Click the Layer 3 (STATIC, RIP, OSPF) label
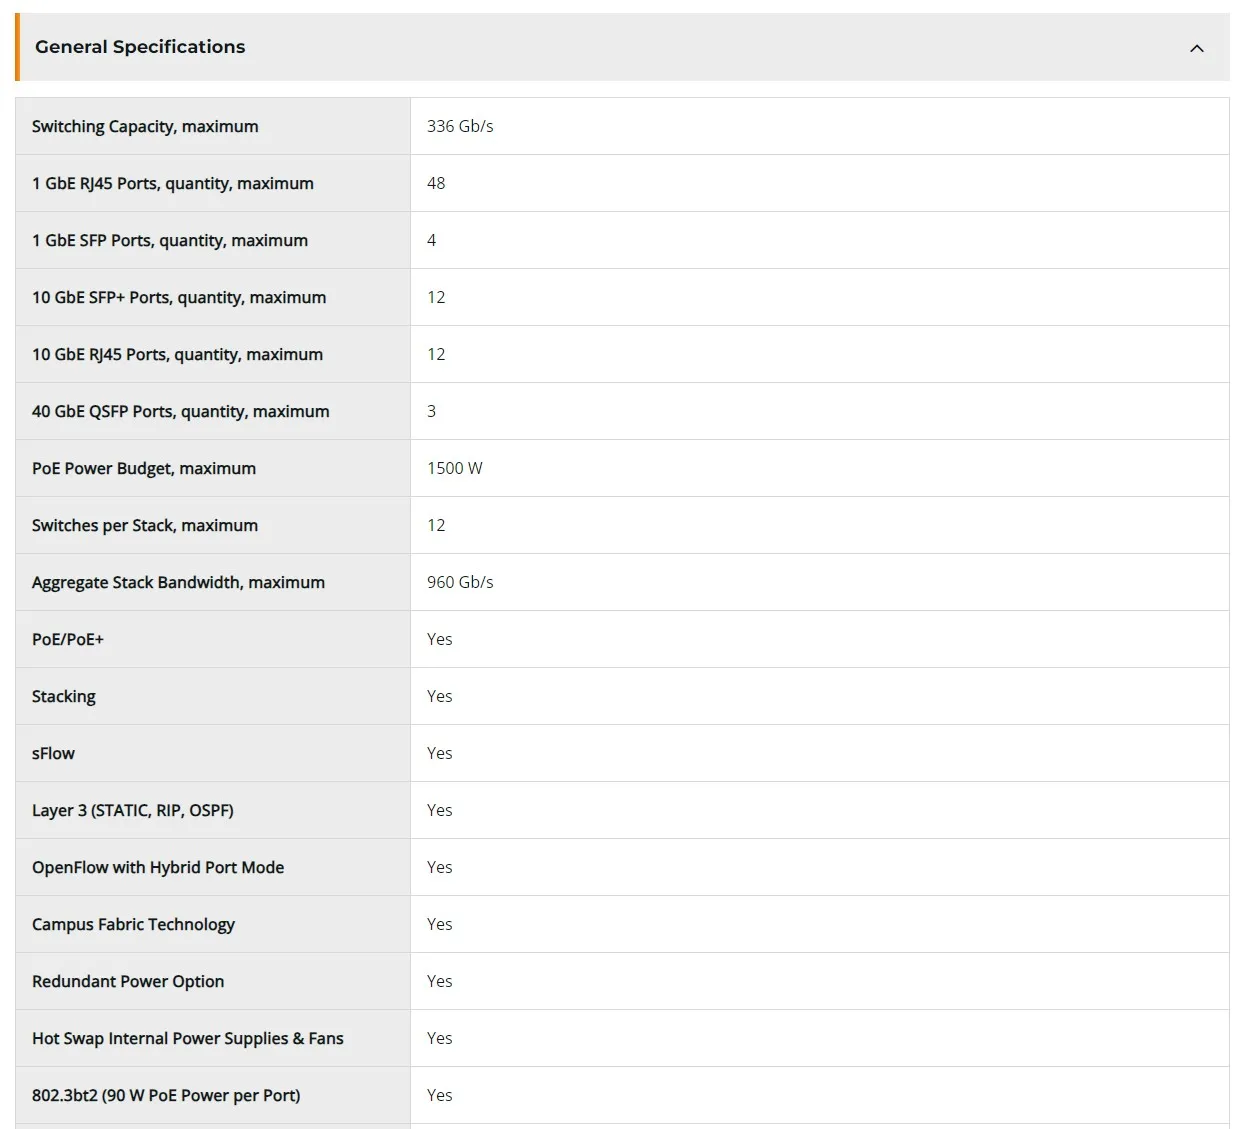This screenshot has width=1245, height=1129. click(133, 810)
